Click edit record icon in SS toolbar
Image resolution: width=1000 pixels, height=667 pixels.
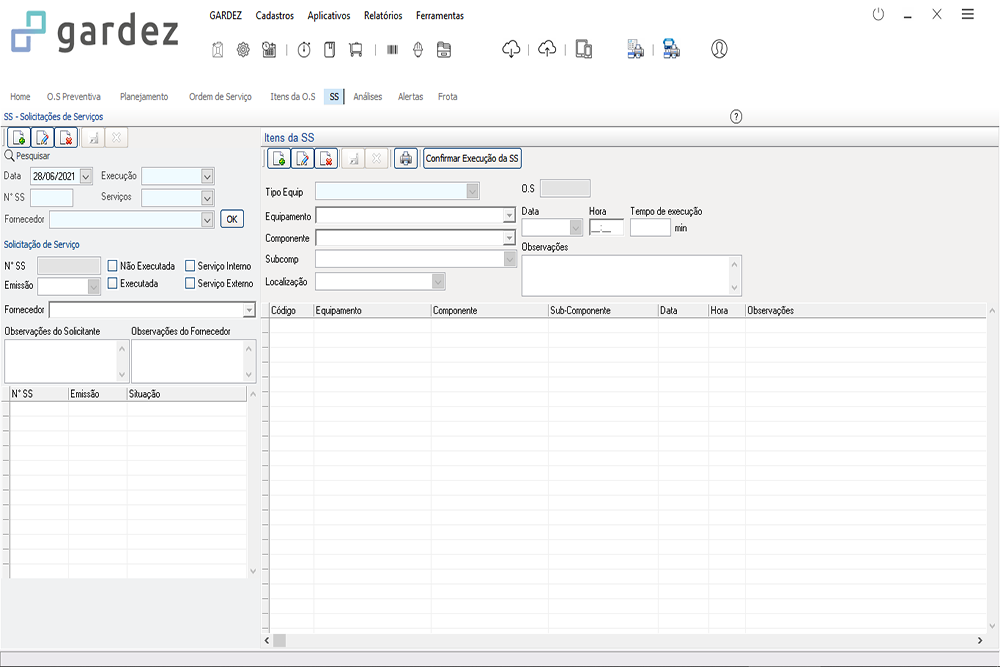pyautogui.click(x=43, y=138)
